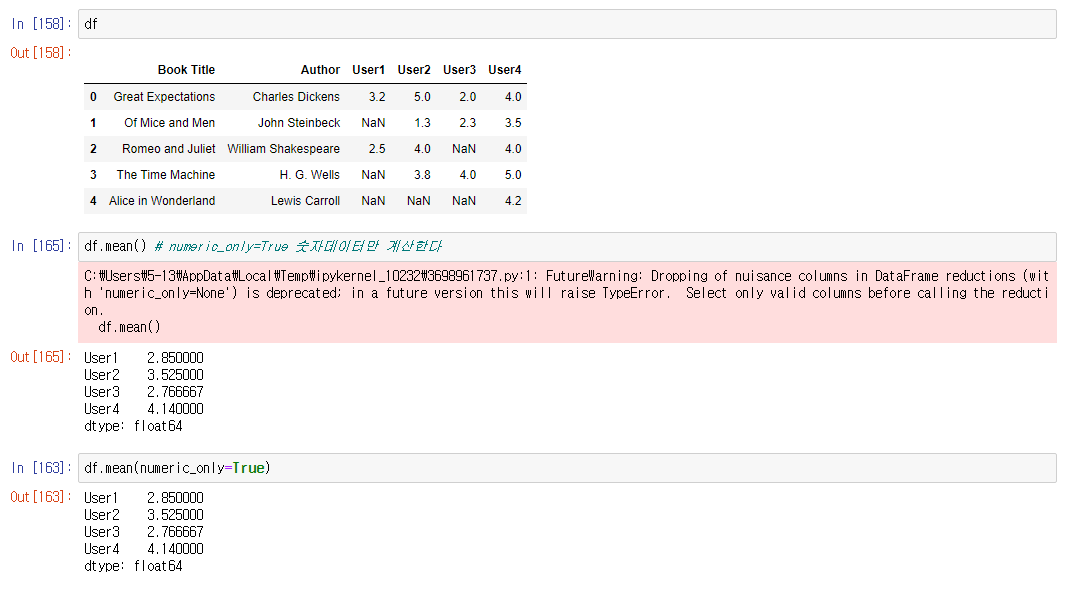The height and width of the screenshot is (590, 1068).
Task: Click the Alice in Wonderland cell
Action: click(162, 200)
